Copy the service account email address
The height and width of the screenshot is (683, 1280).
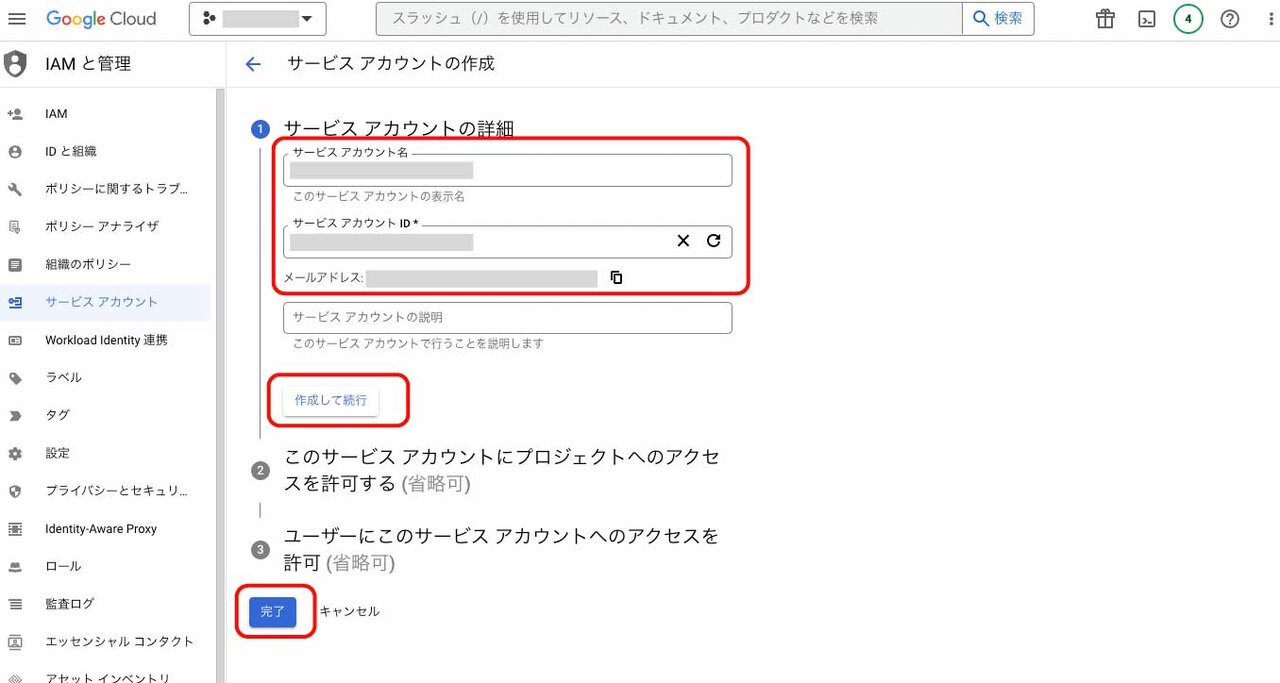coord(616,277)
